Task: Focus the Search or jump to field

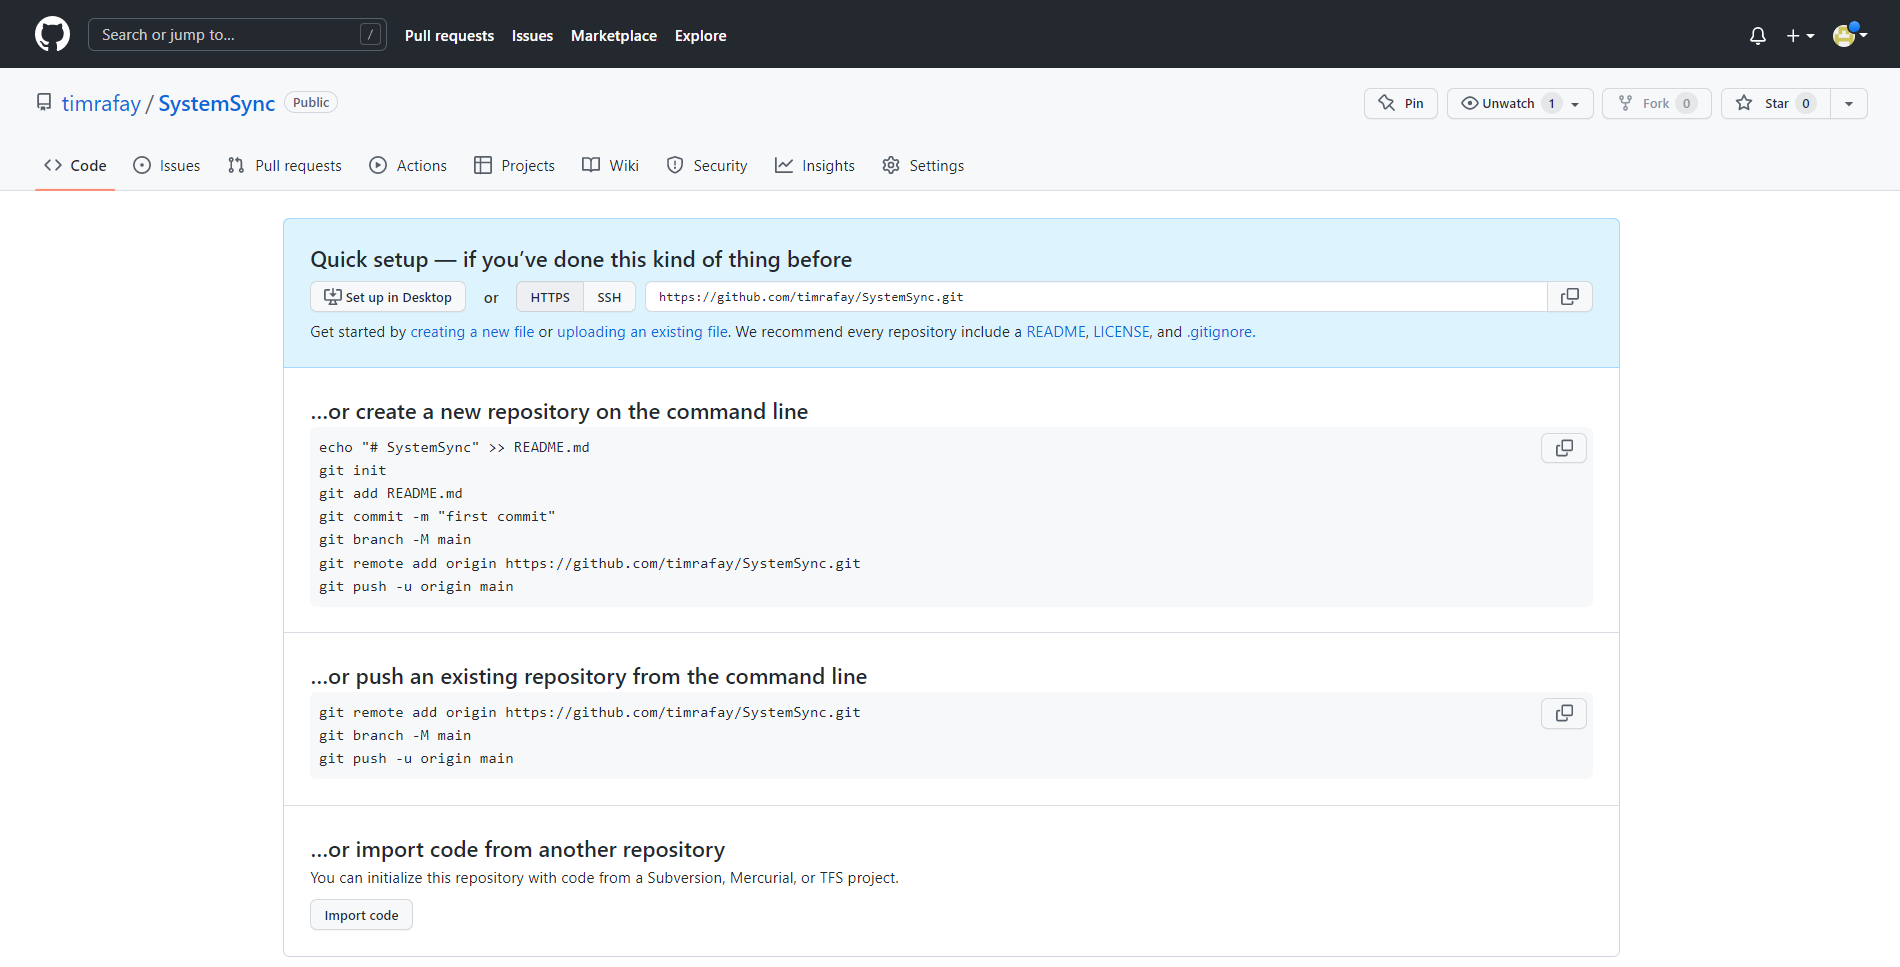Action: click(x=237, y=34)
